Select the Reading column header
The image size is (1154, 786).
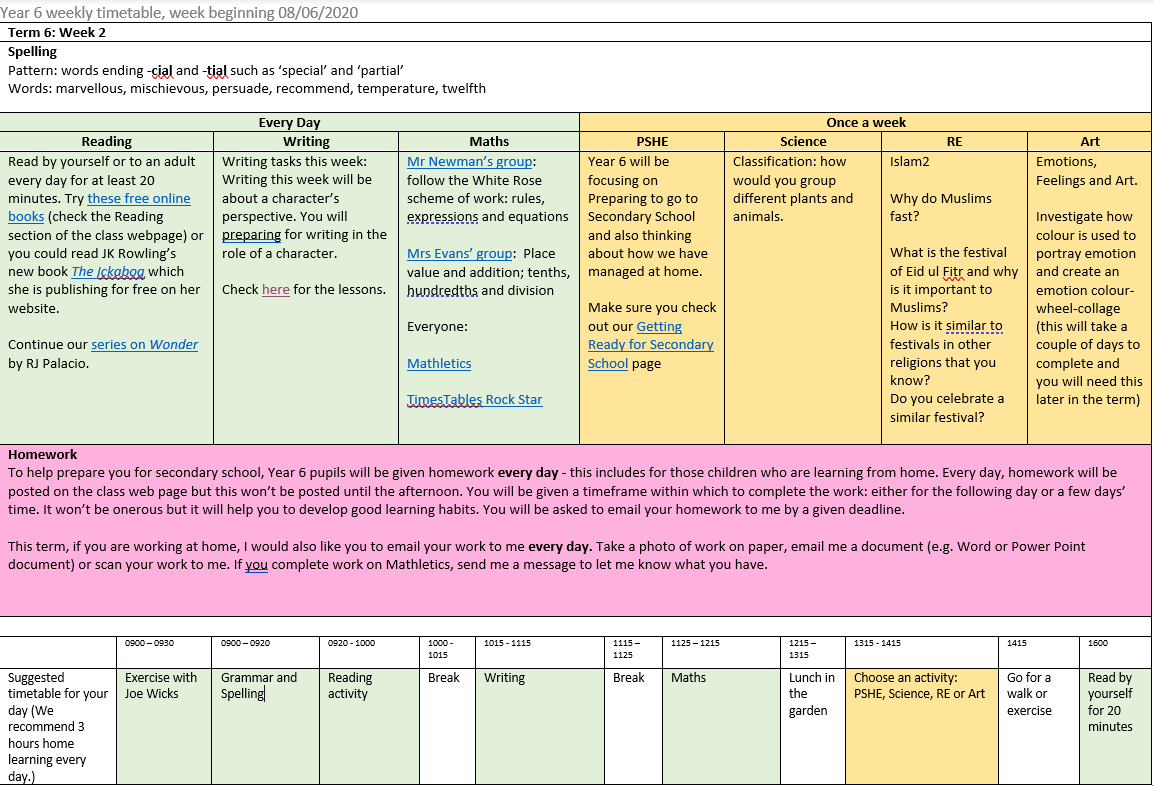tap(107, 142)
